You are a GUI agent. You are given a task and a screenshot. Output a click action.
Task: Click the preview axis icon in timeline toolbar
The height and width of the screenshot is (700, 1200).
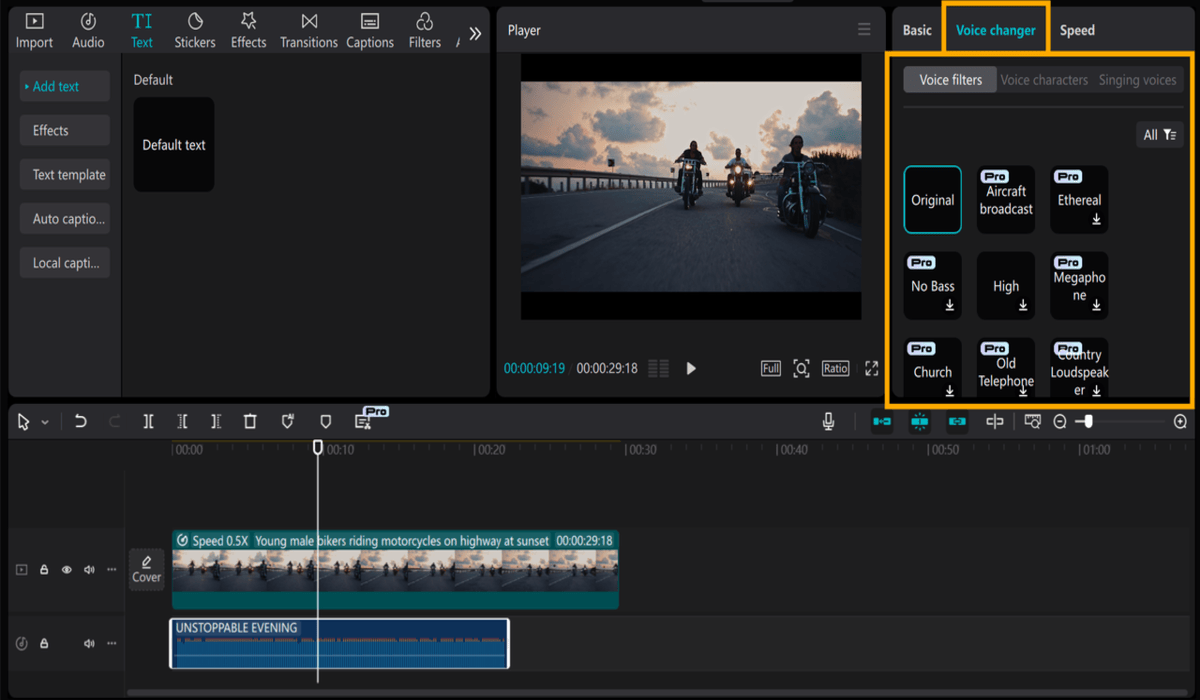(995, 422)
